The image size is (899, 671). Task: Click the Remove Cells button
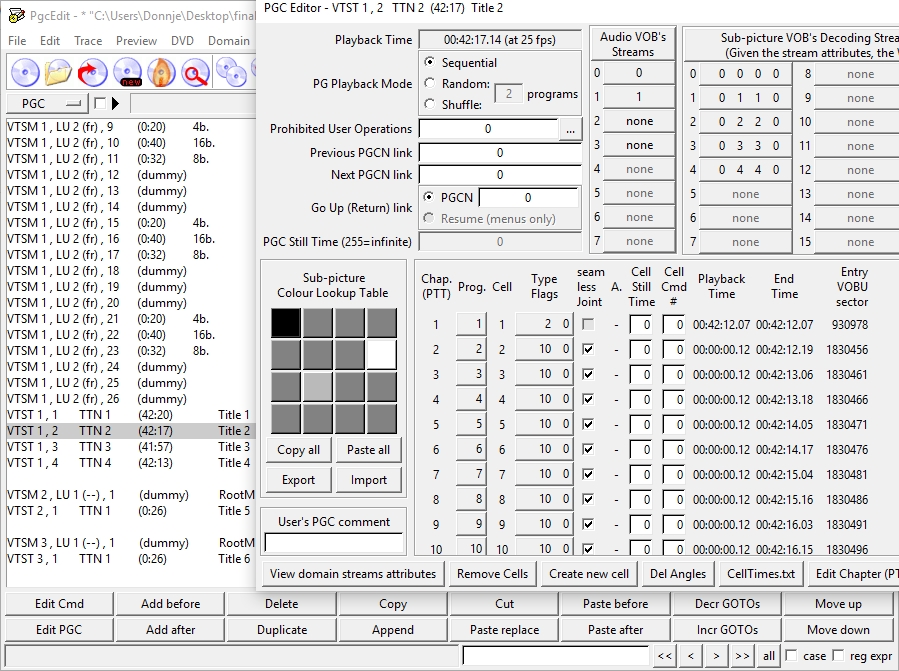(493, 574)
